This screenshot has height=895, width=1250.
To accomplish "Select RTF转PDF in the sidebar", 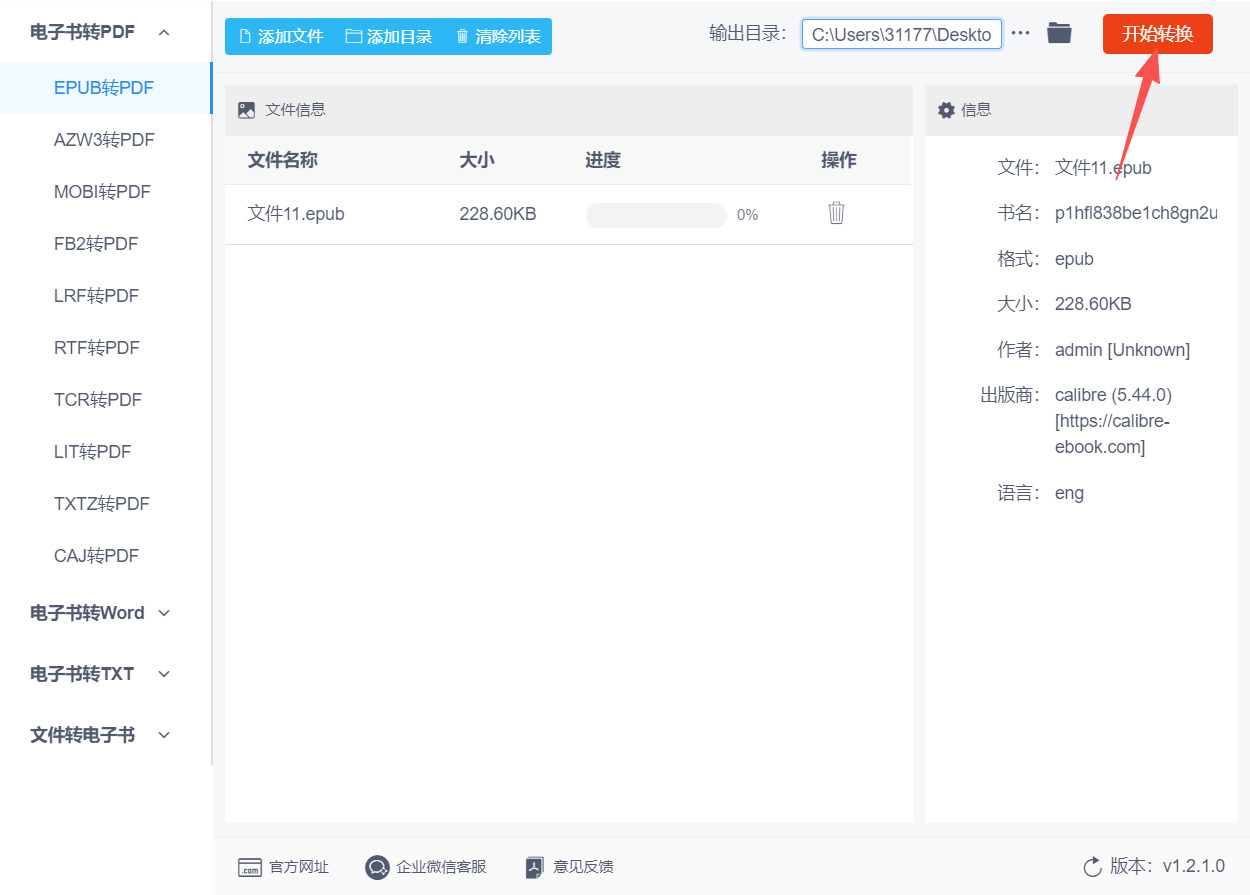I will pyautogui.click(x=106, y=348).
